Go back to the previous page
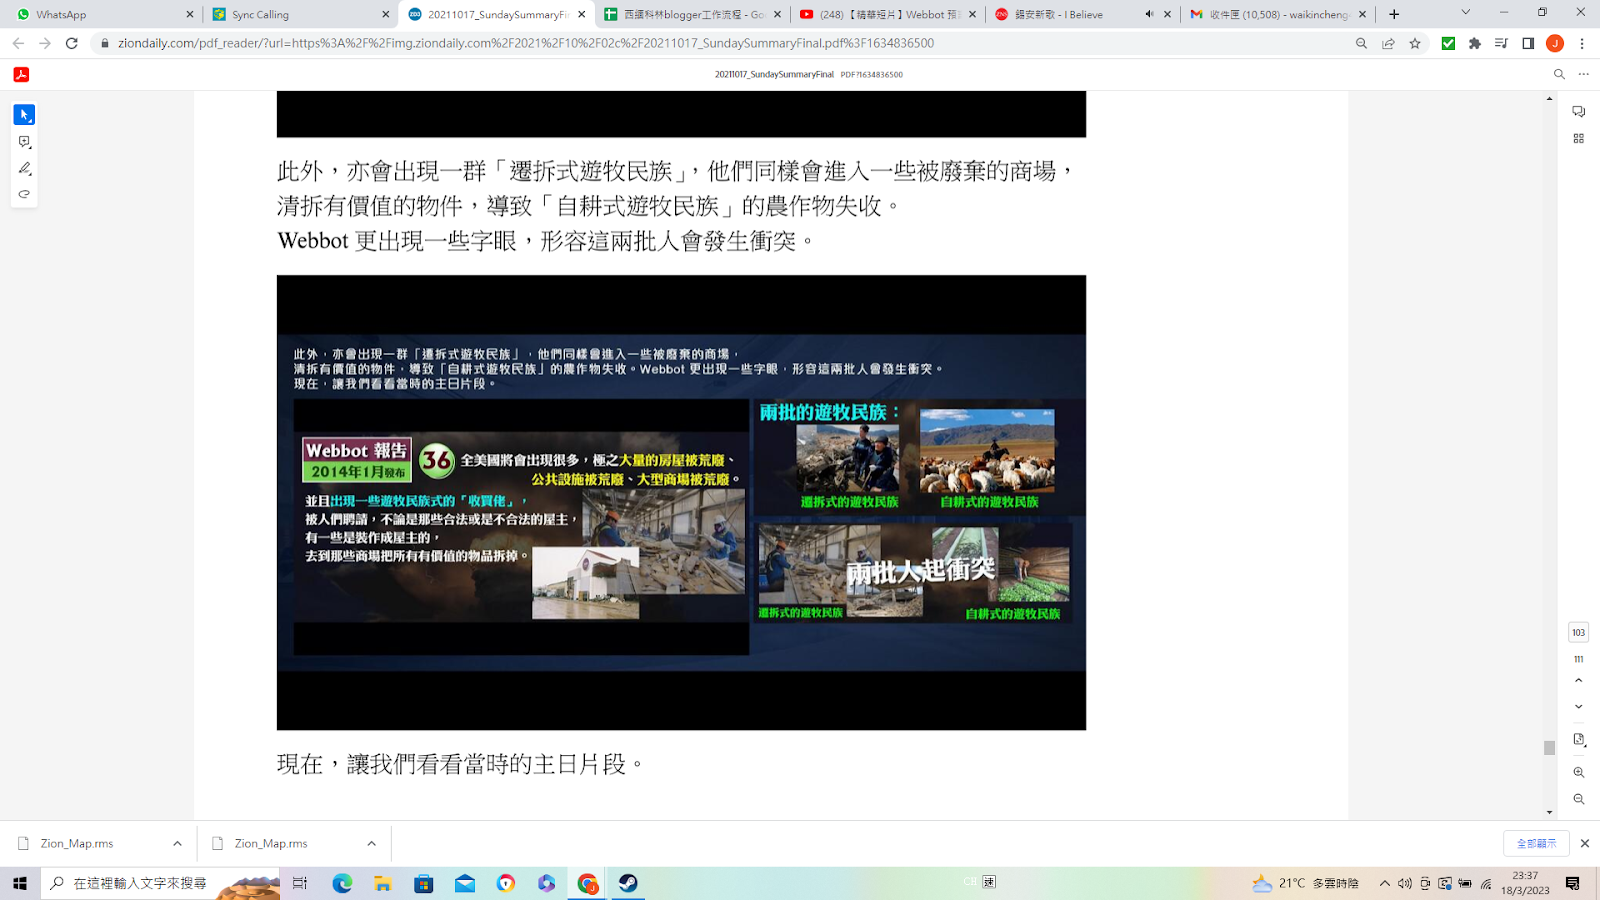 [18, 43]
